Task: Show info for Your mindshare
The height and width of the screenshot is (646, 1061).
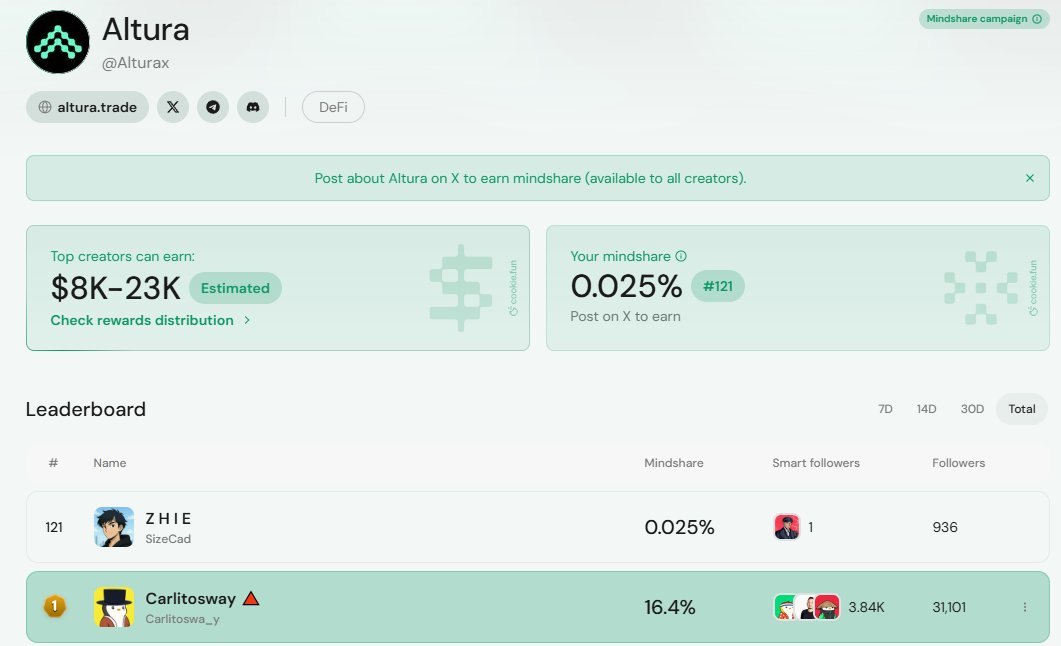Action: click(x=681, y=256)
